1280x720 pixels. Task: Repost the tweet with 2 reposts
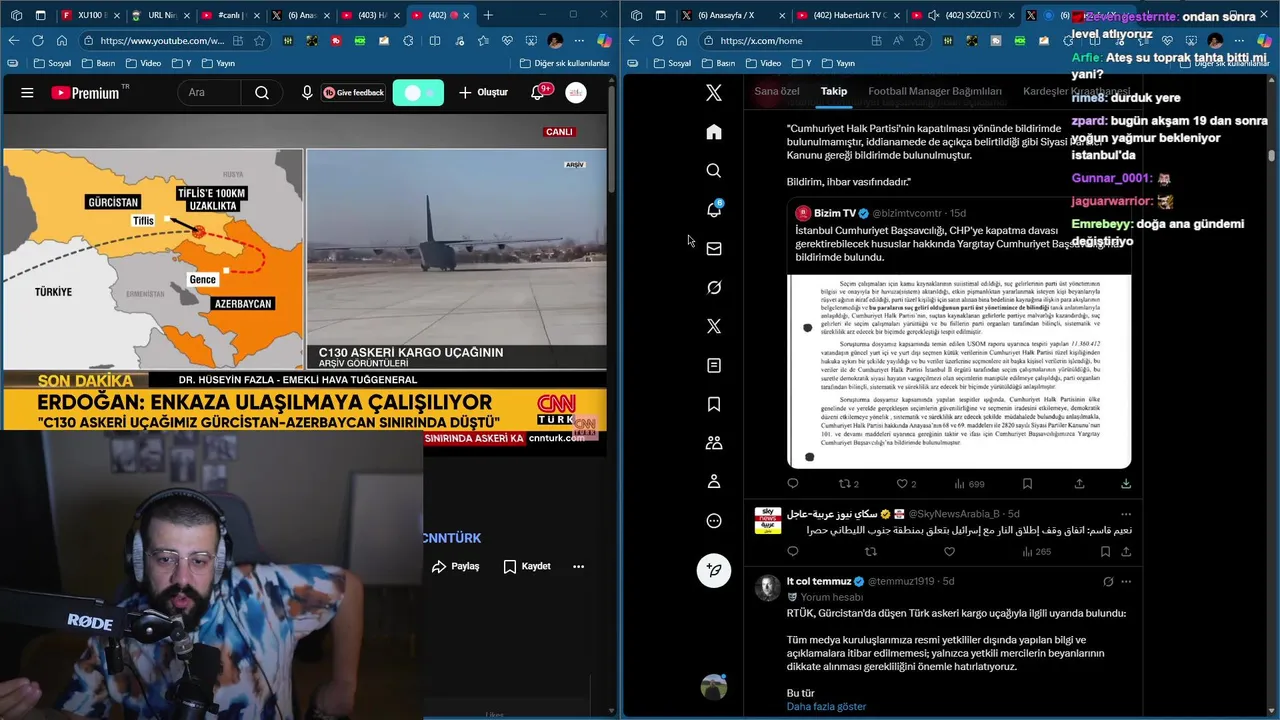click(849, 484)
